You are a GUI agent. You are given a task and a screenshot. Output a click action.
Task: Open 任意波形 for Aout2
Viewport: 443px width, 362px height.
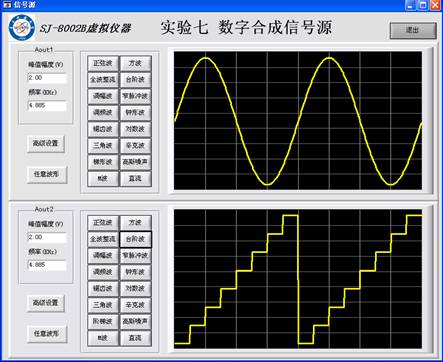point(47,334)
